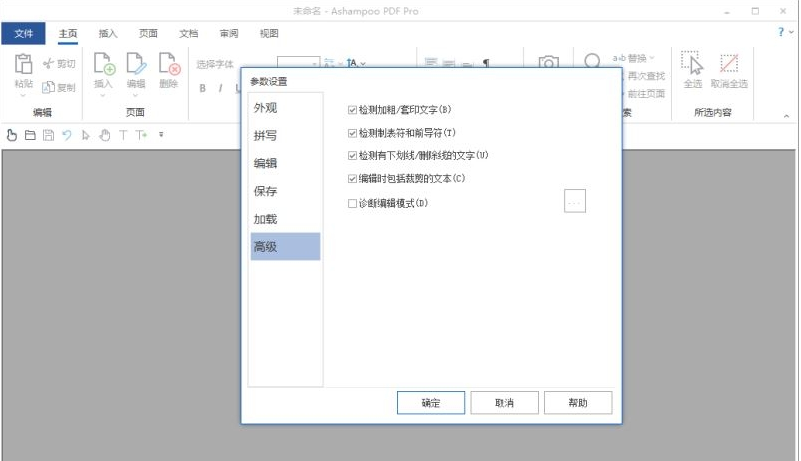Click the 取消 (Cancel) button

pos(504,403)
